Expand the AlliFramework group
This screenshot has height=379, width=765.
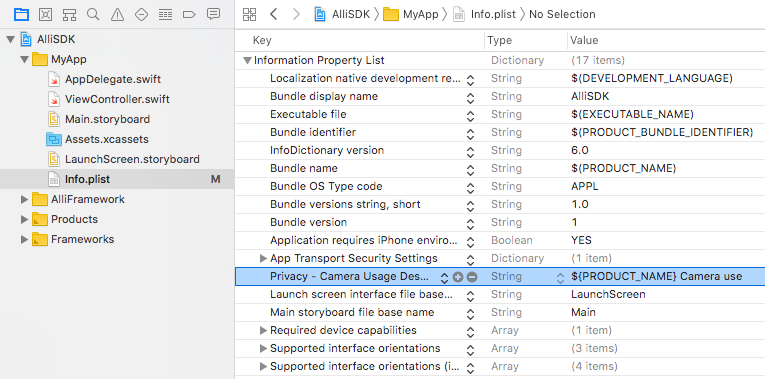tap(24, 199)
